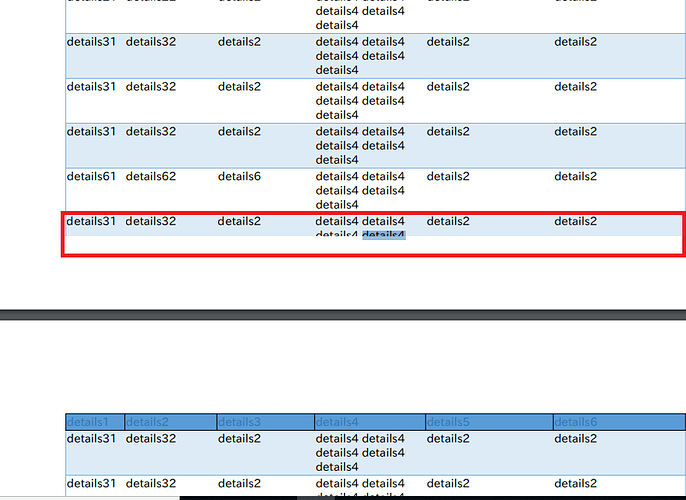Select third-column details2 in red-outlined row

[239, 222]
